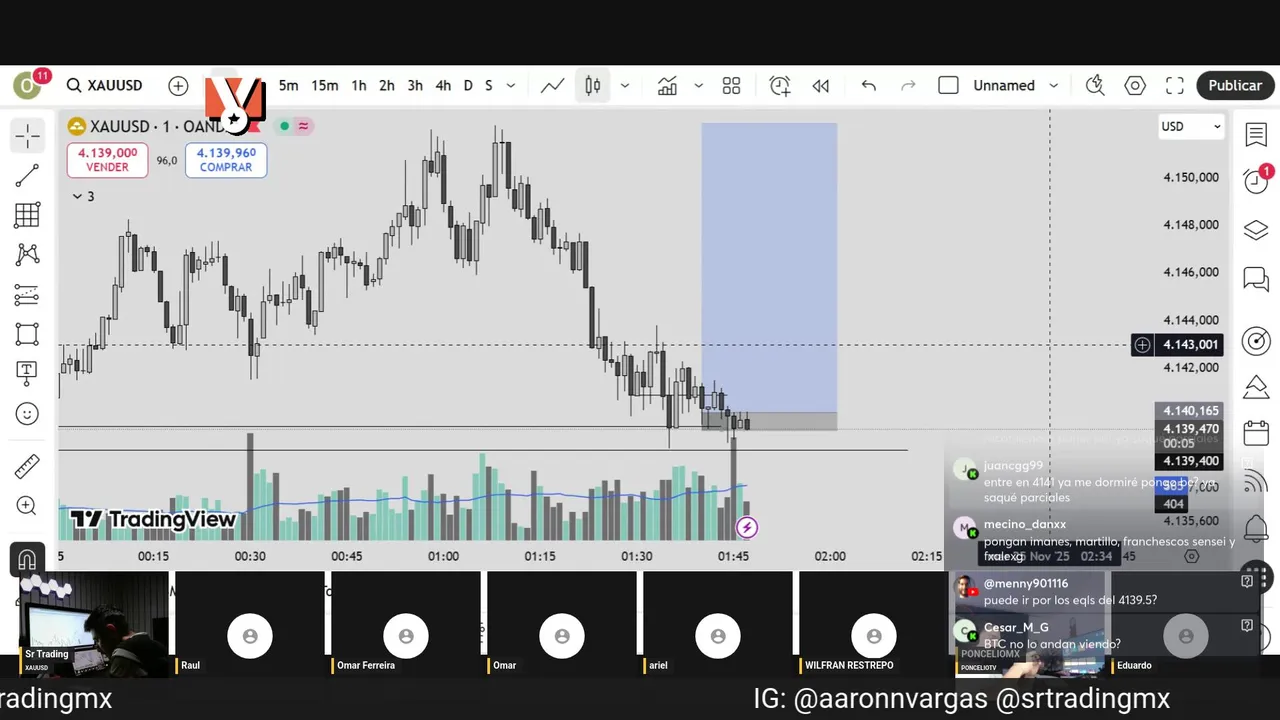
Task: Click the VENDER sell price button
Action: (x=107, y=160)
